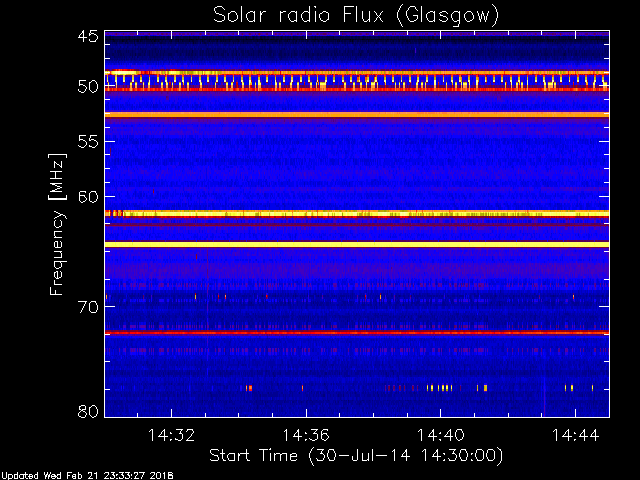Screen dimensions: 640x480
Task: Select the 80 MHz frequency tick label
Action: pyautogui.click(x=87, y=411)
